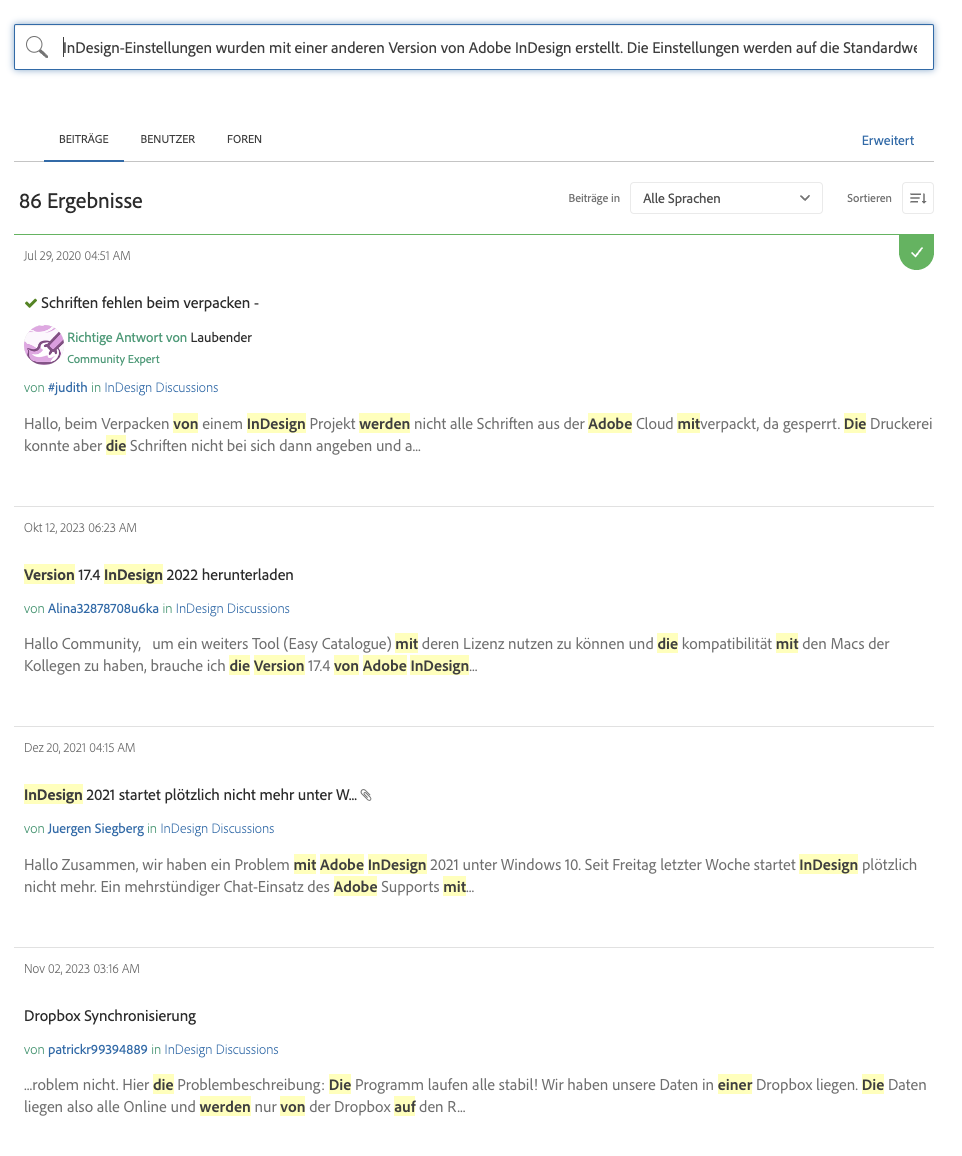Viewport: 962px width, 1156px height.
Task: Click Laubender's profile avatar
Action: click(x=43, y=345)
